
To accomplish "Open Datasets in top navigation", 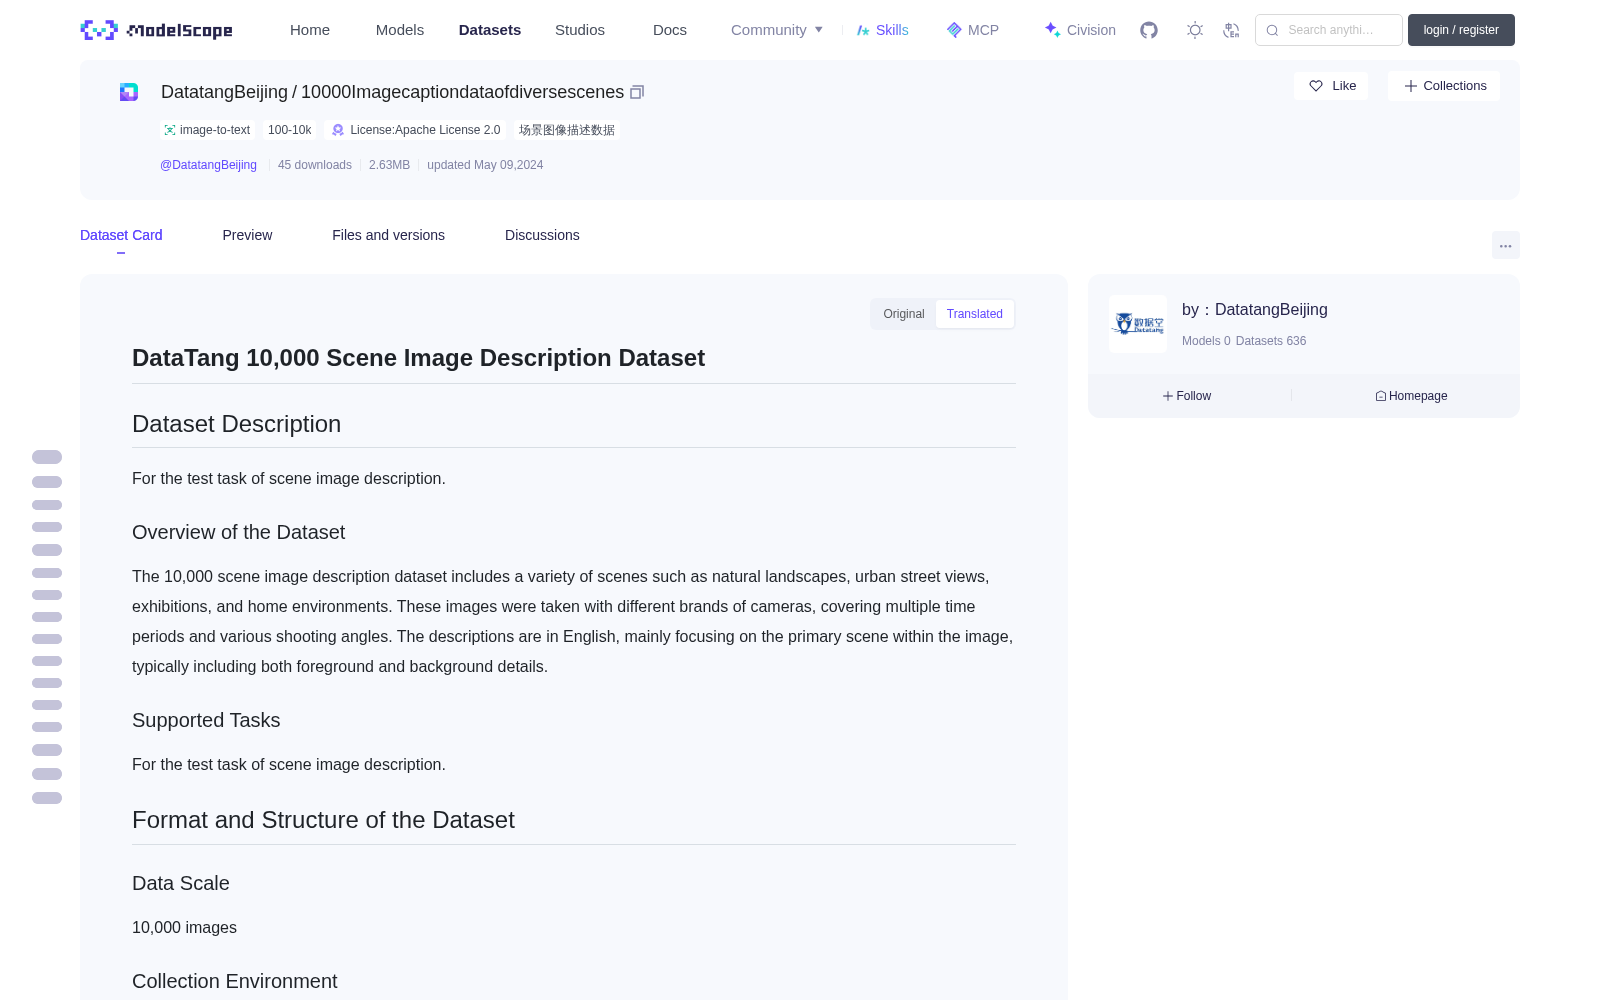I will coord(490,30).
